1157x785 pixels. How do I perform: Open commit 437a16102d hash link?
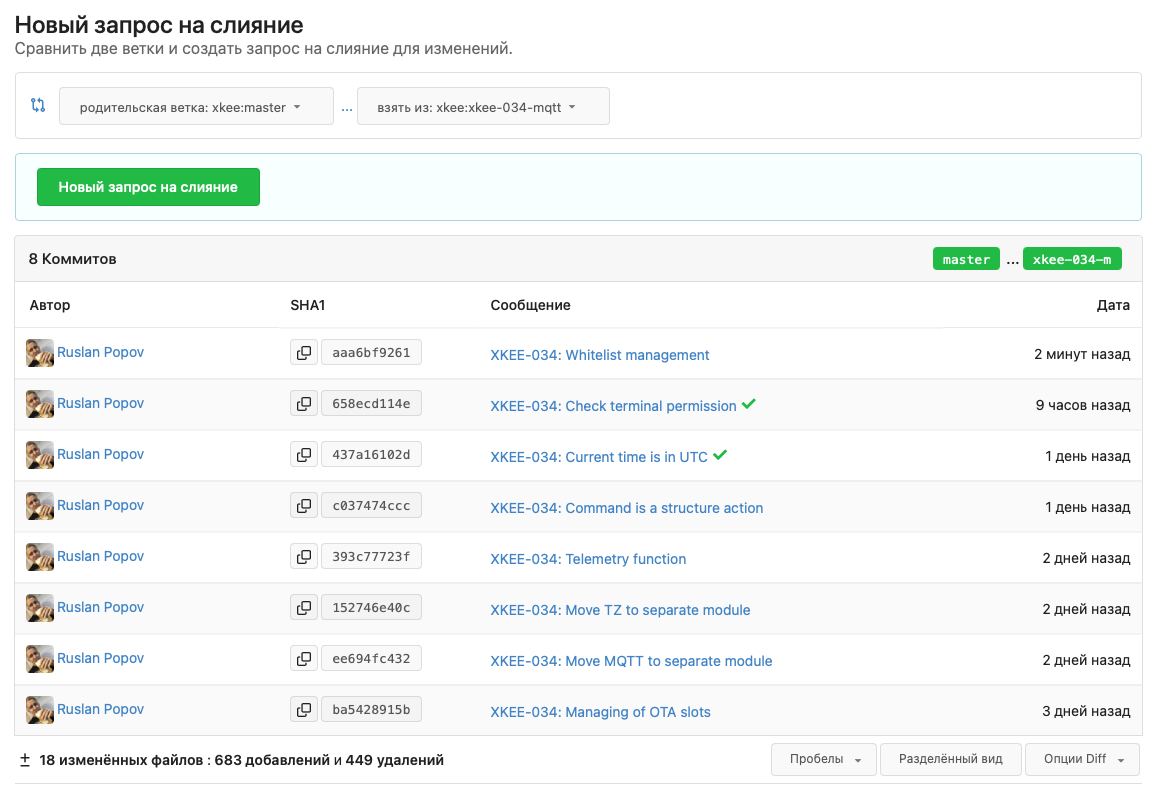371,454
